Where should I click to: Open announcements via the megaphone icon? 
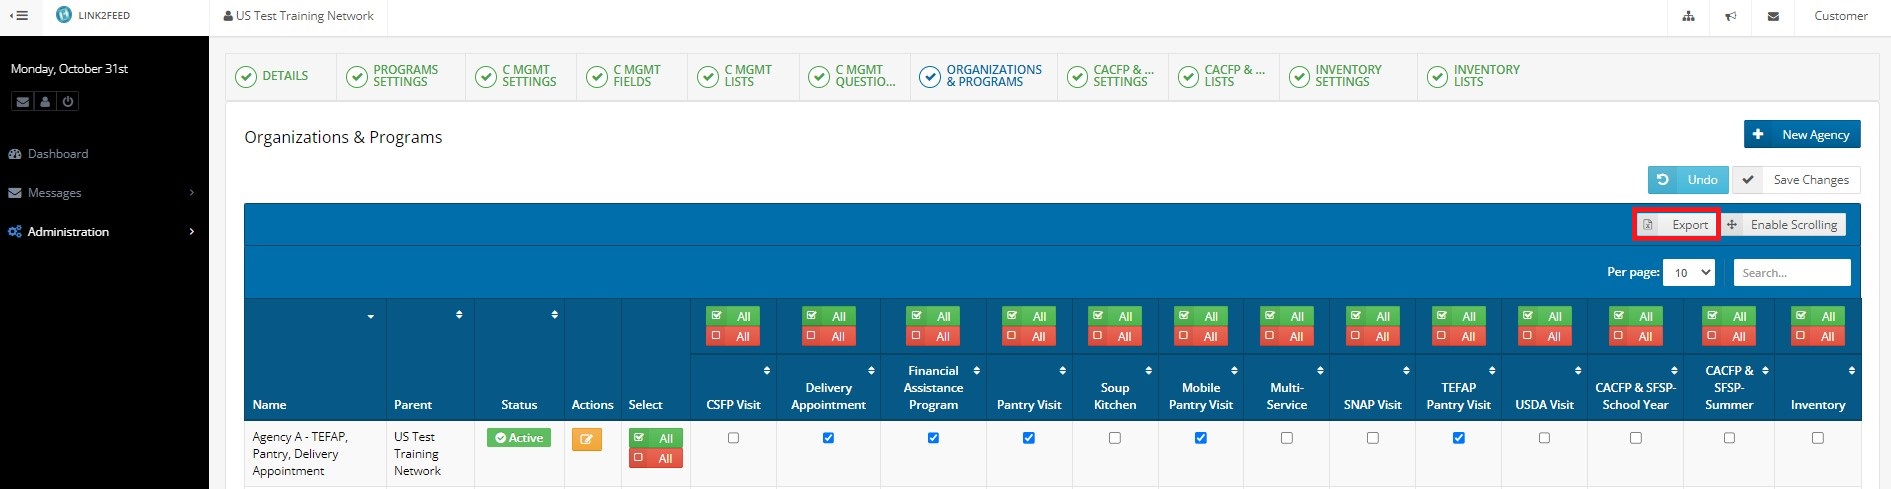point(1730,16)
